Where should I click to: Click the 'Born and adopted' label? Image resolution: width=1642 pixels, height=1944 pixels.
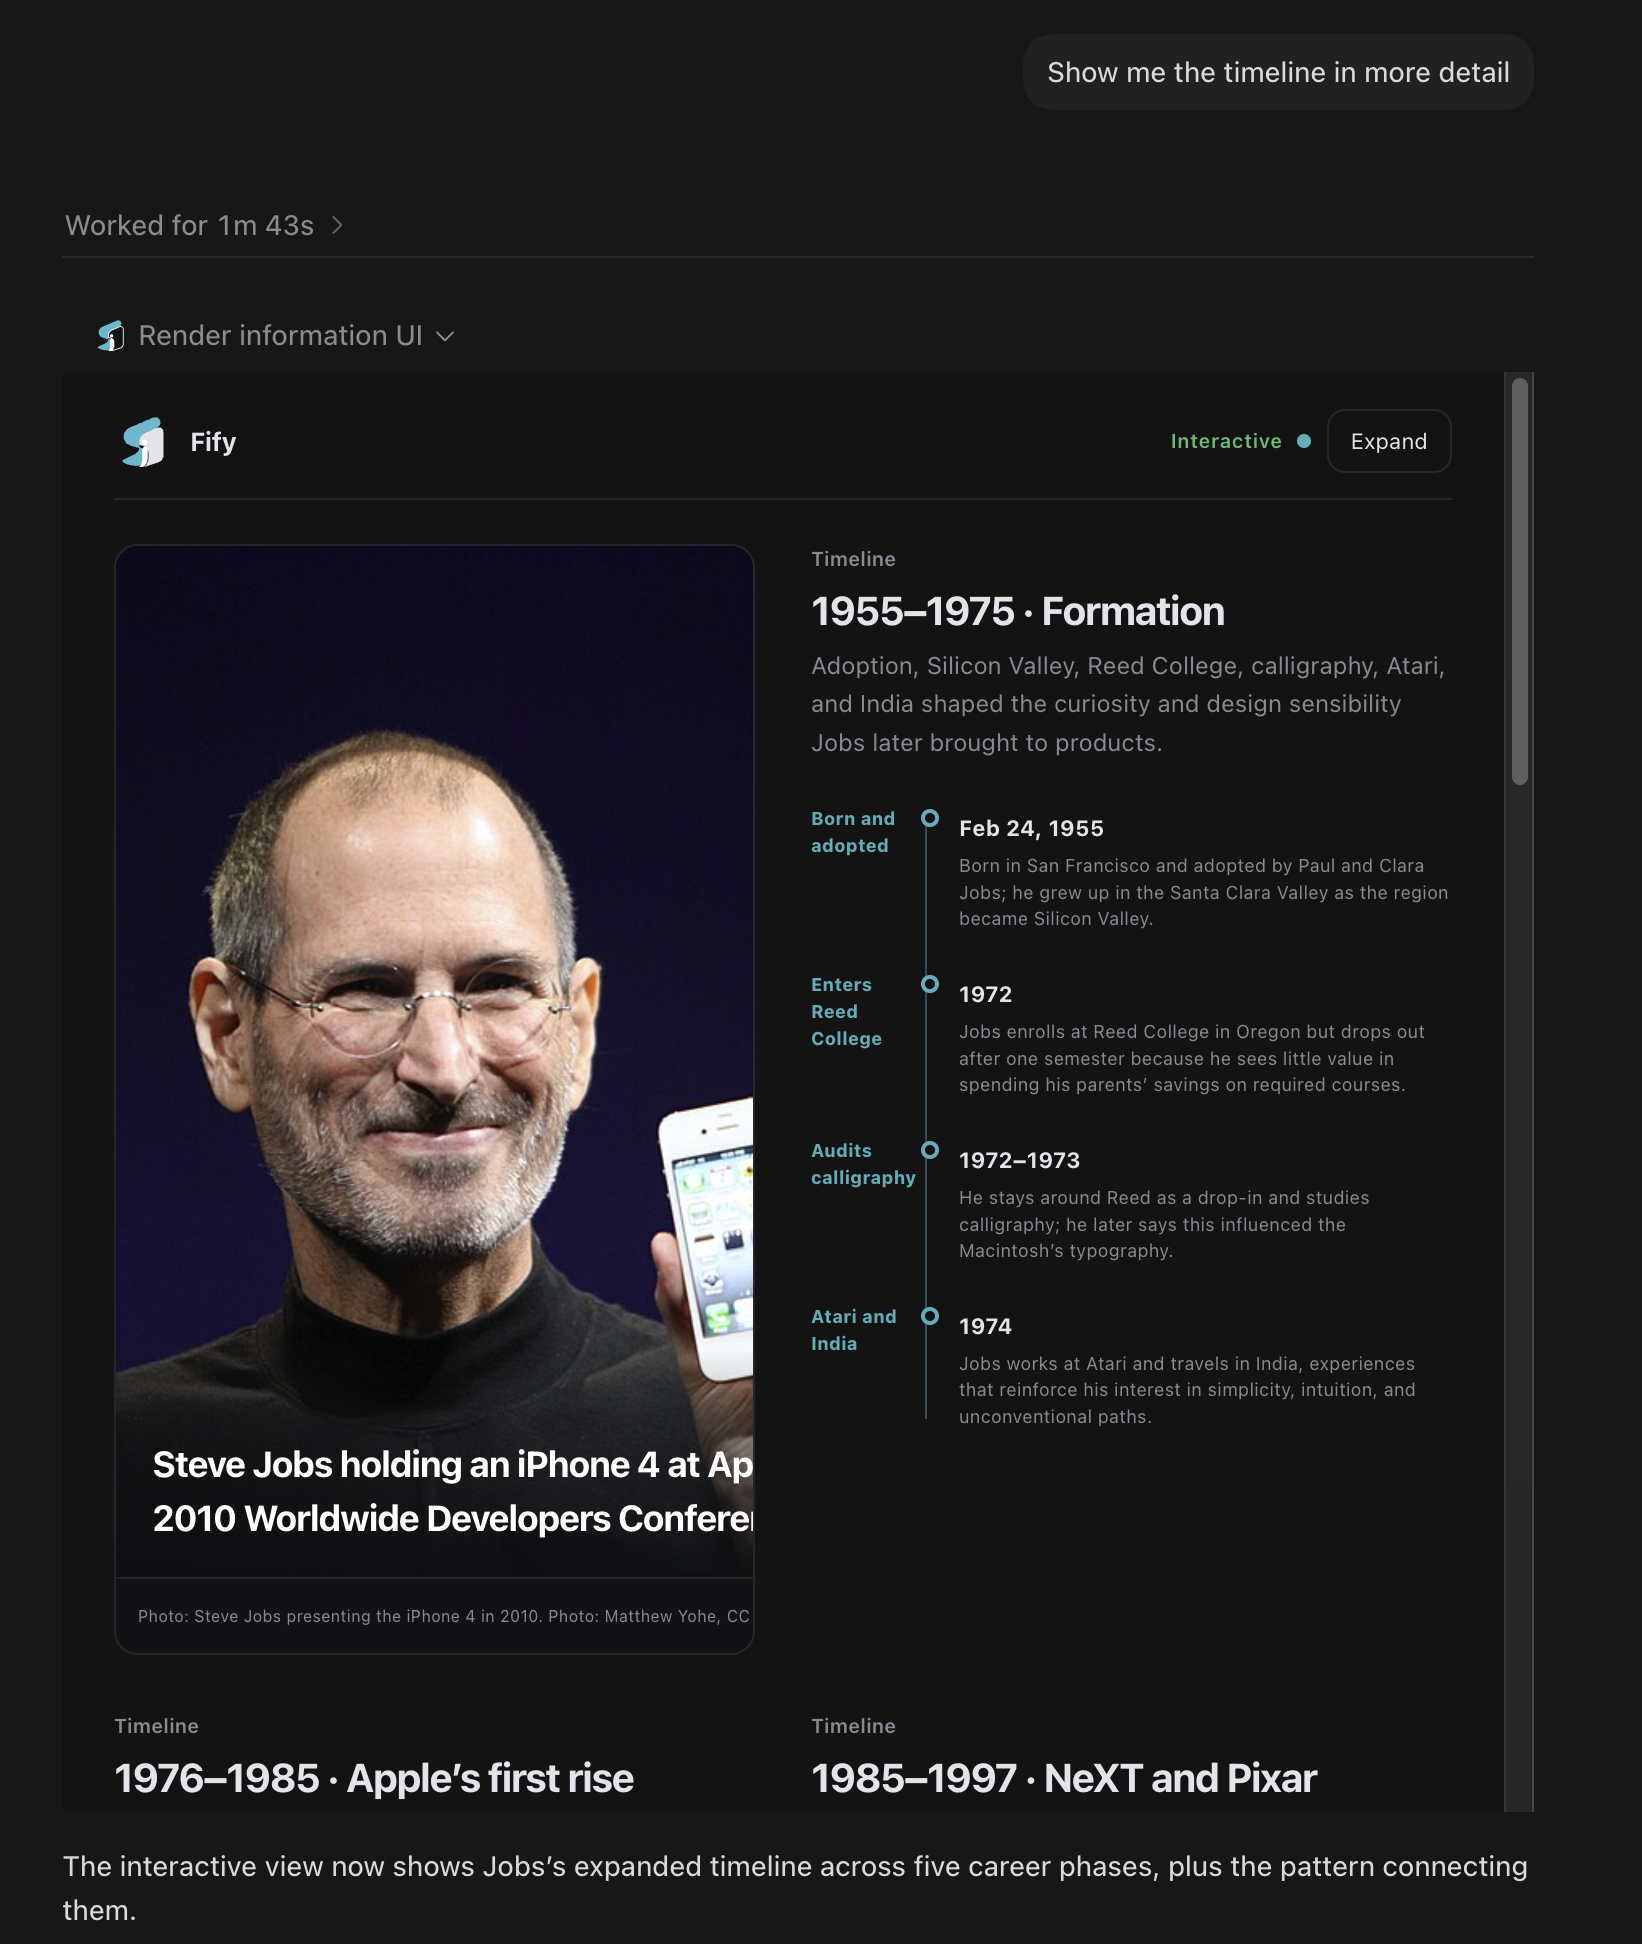tap(853, 832)
